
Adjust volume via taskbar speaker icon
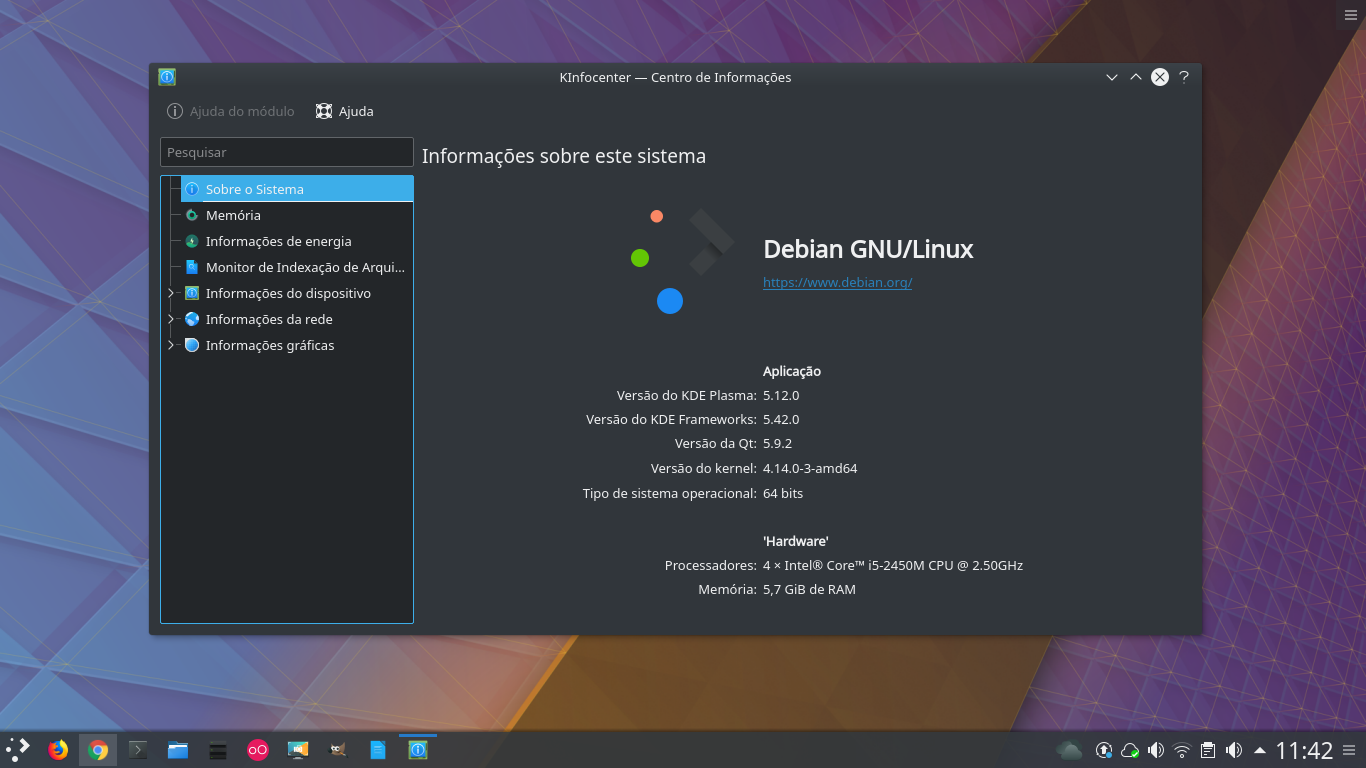coord(1157,749)
